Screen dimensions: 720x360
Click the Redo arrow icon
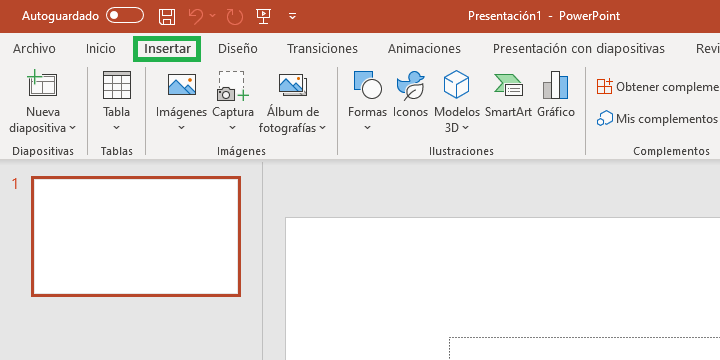point(235,17)
